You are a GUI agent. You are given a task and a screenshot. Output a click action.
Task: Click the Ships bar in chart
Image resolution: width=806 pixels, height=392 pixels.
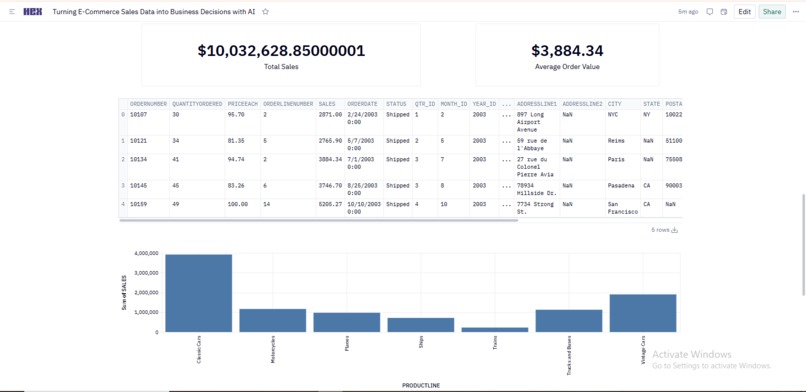[420, 325]
